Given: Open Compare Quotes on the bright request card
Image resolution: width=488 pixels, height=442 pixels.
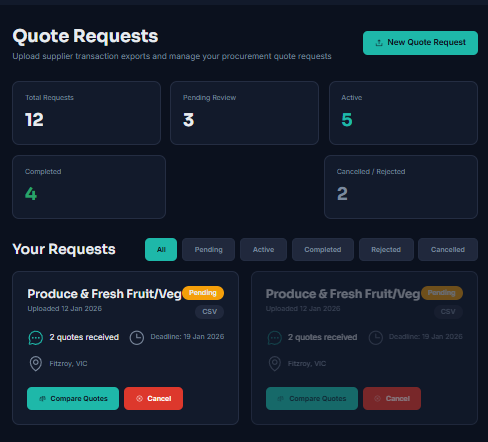Looking at the screenshot, I should [73, 398].
